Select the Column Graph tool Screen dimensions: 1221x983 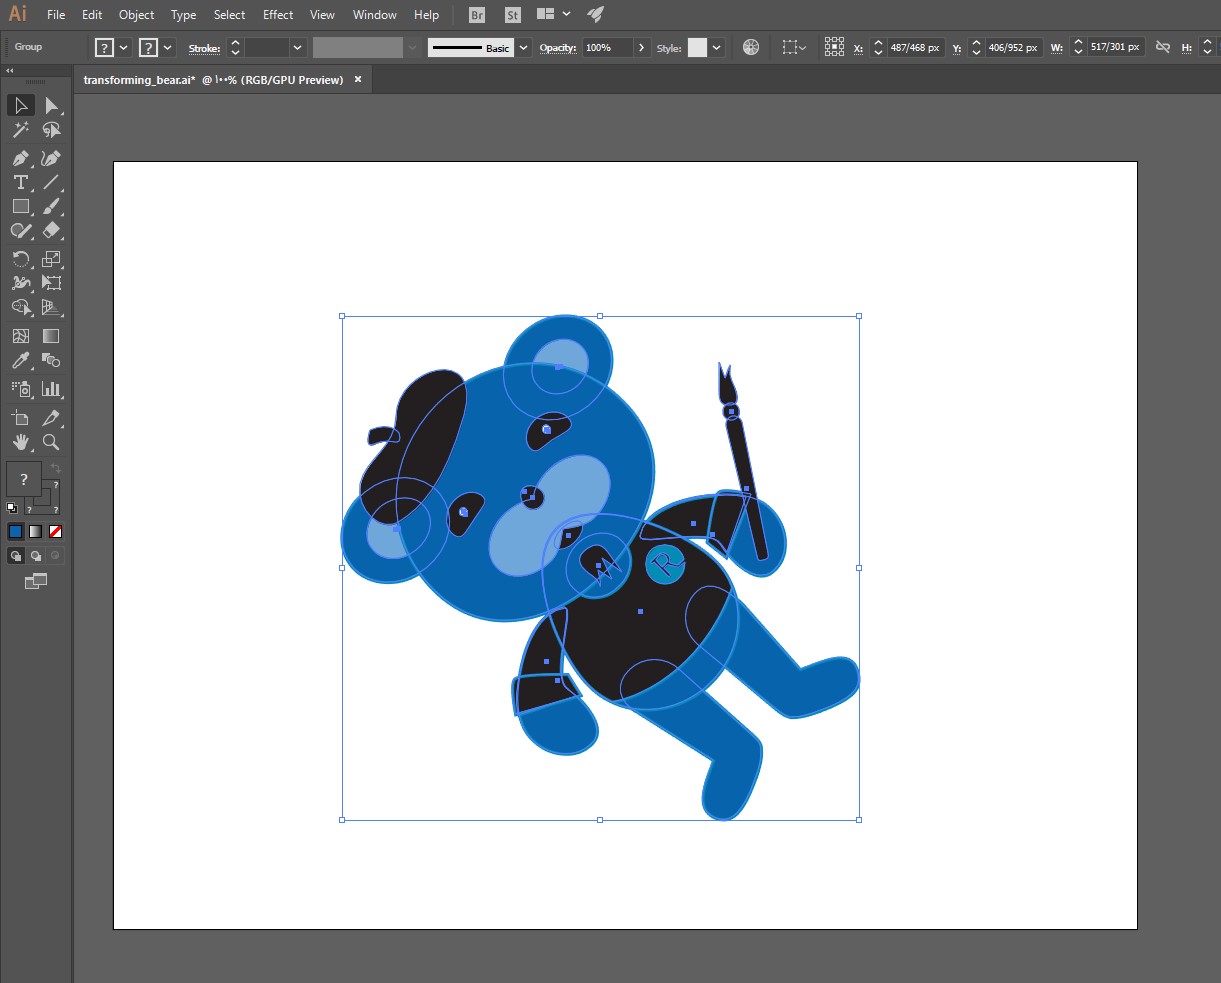tap(52, 389)
